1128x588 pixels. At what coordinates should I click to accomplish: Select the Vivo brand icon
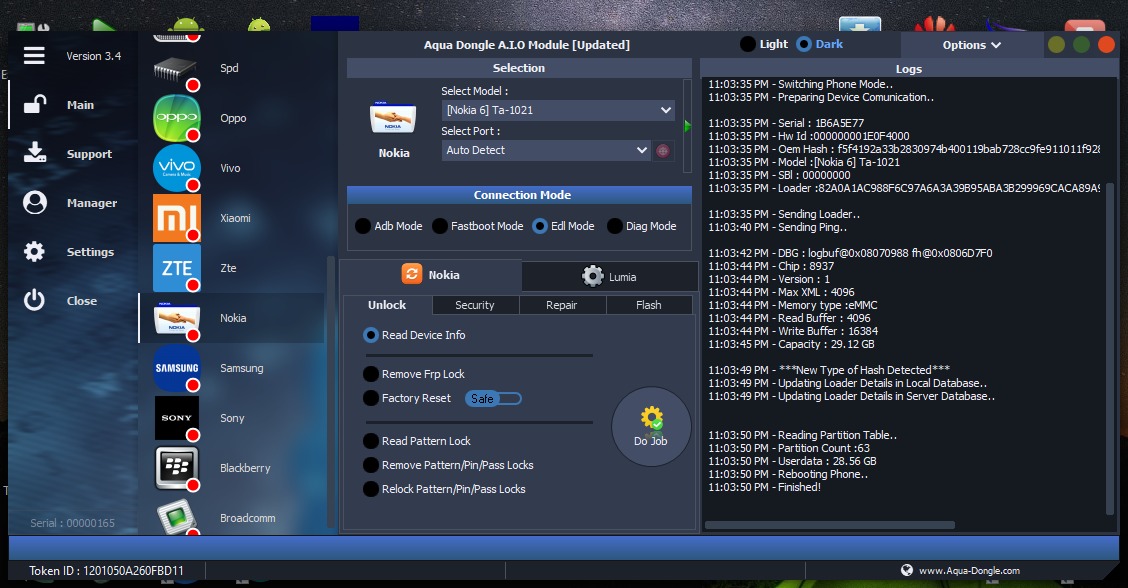176,168
